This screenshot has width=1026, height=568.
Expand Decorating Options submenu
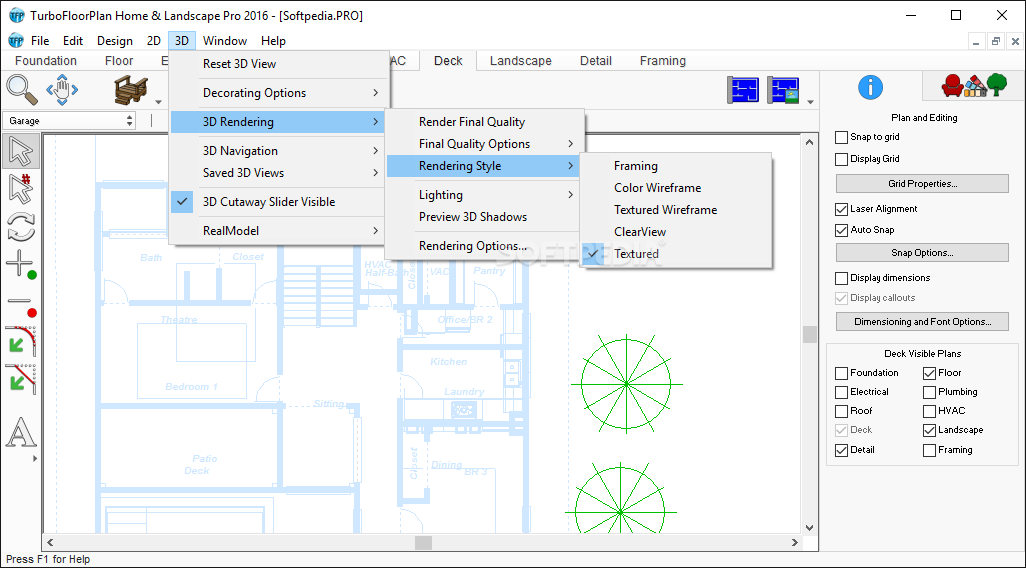tap(279, 93)
